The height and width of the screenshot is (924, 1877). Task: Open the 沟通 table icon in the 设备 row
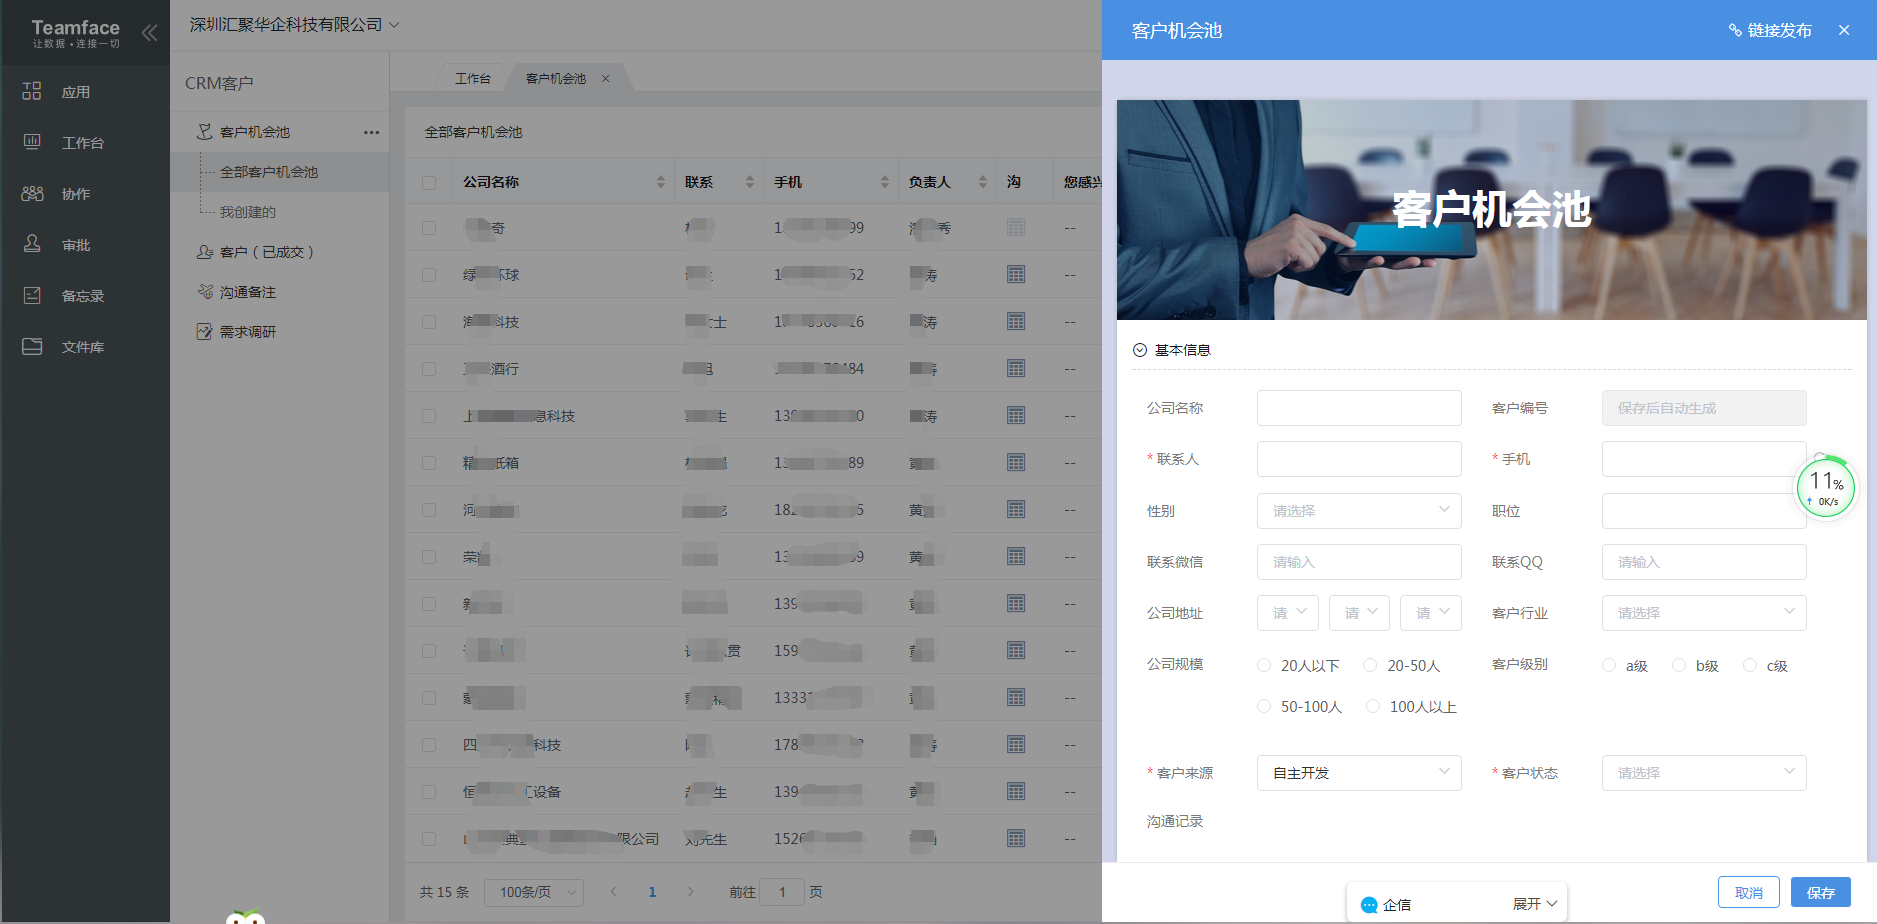tap(1016, 791)
